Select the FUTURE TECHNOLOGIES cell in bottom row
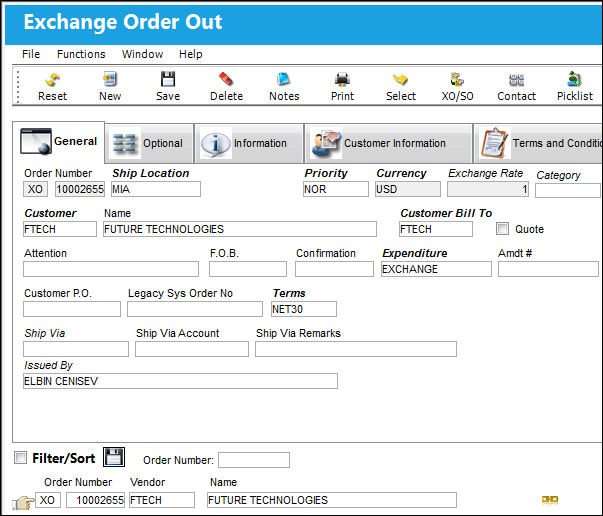This screenshot has height=516, width=603. [x=331, y=500]
